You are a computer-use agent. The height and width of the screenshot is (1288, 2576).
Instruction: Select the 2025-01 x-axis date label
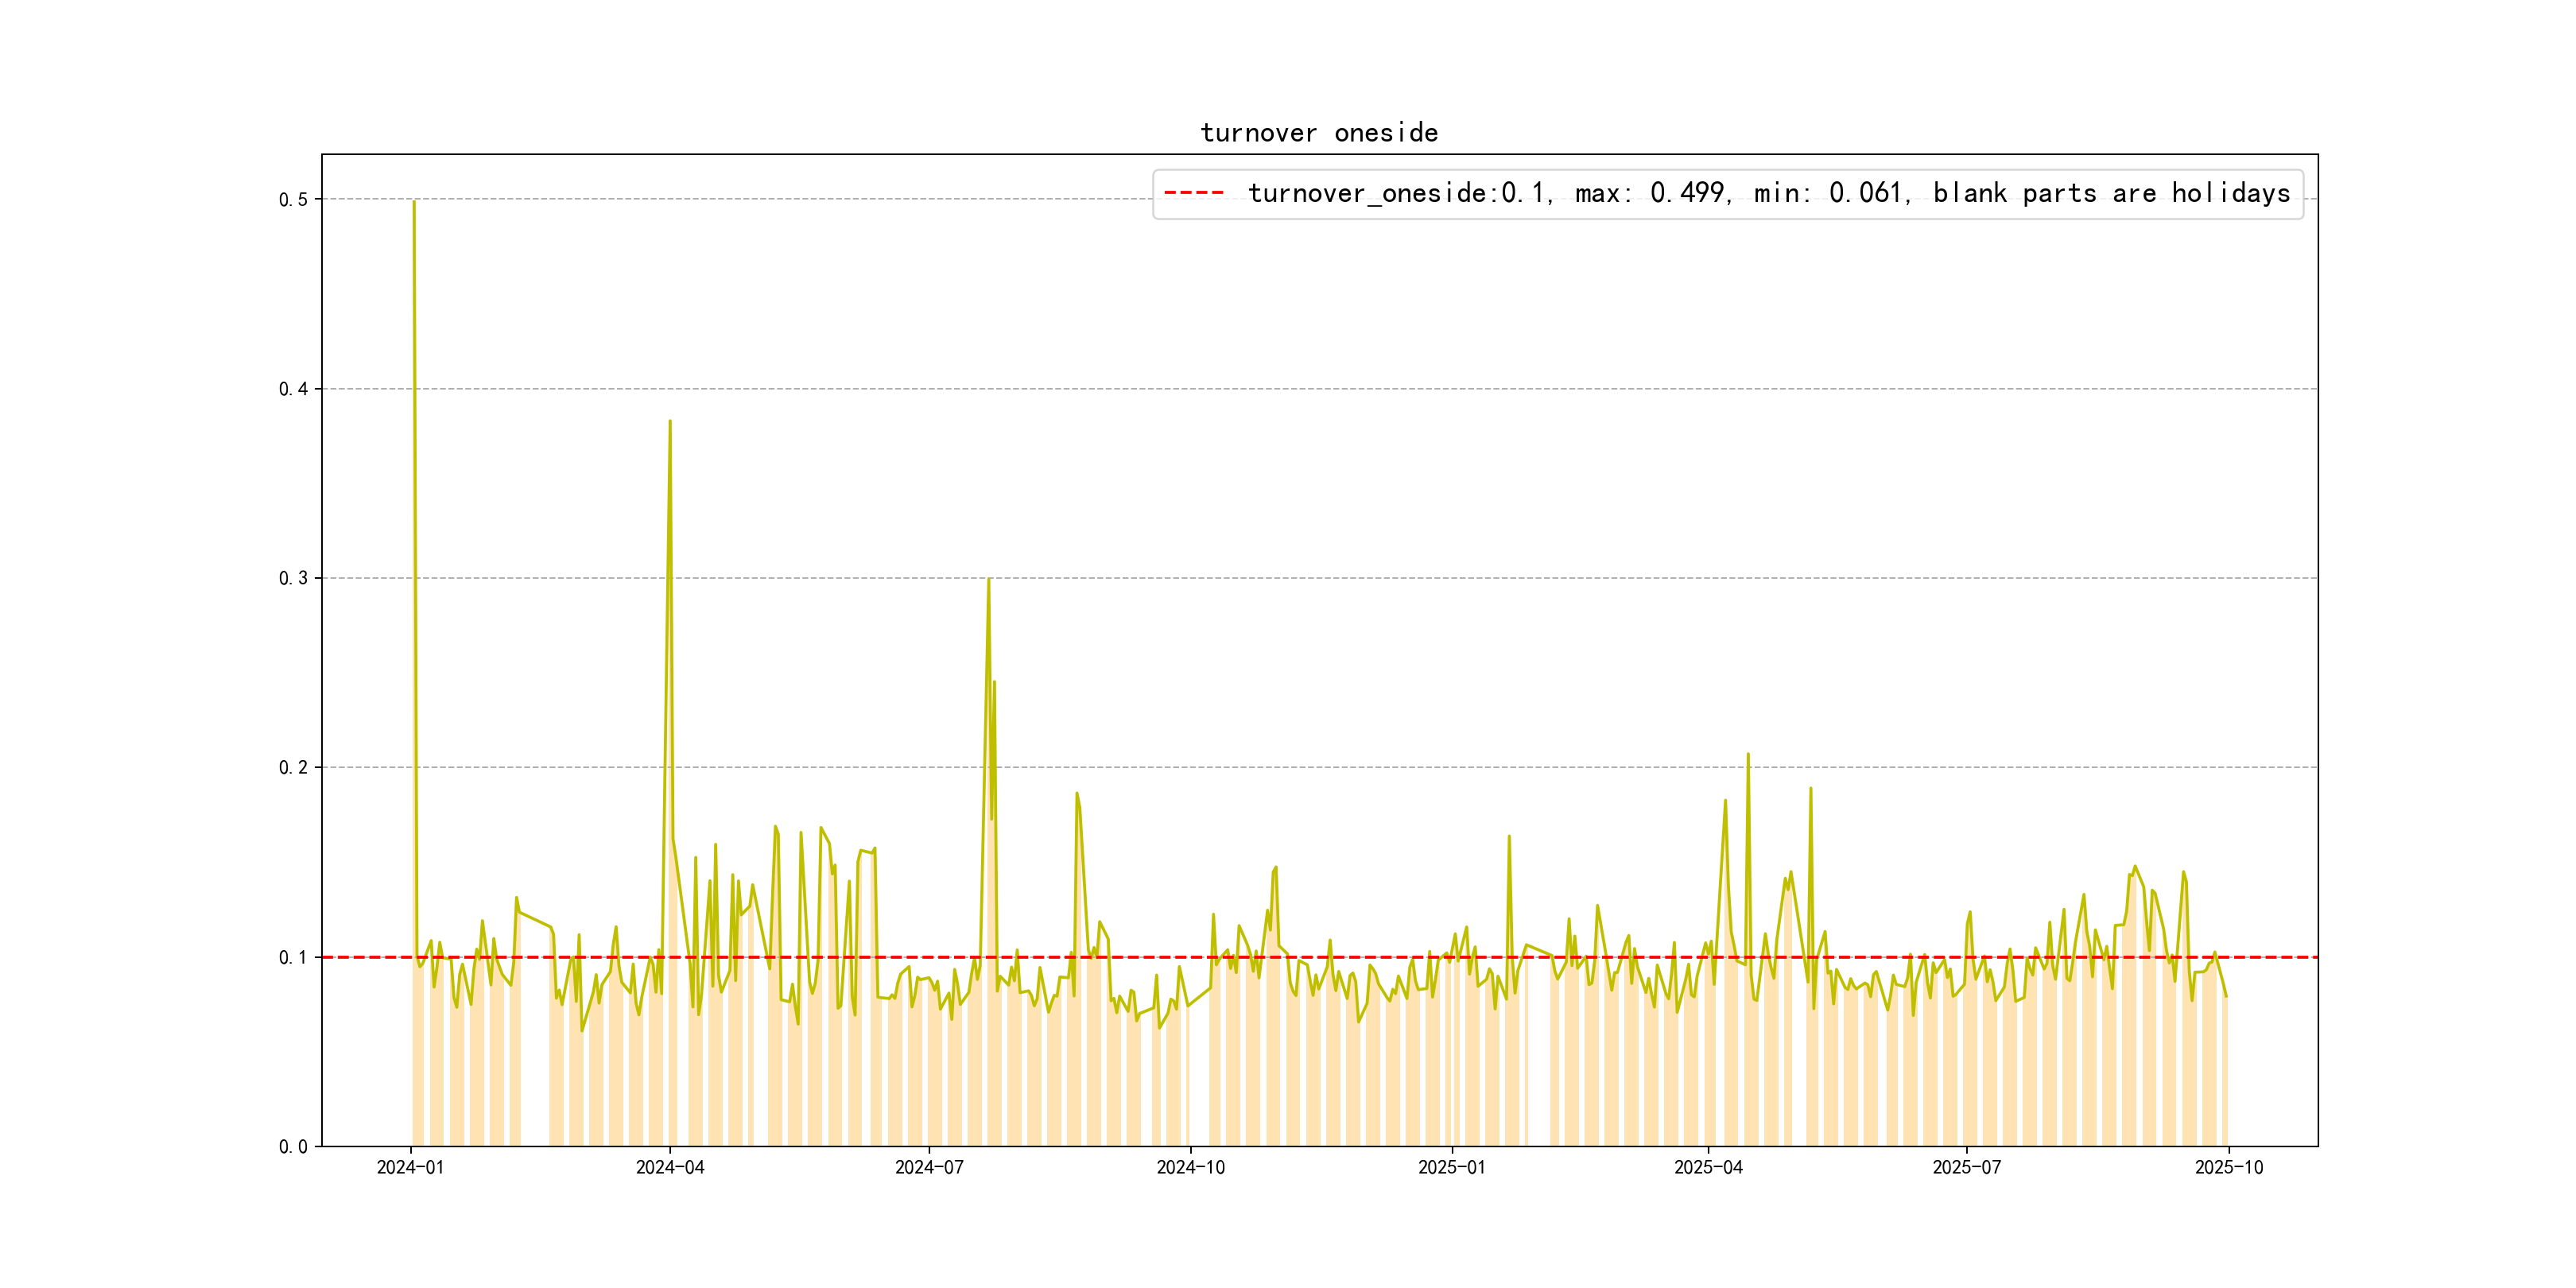tap(1451, 1168)
